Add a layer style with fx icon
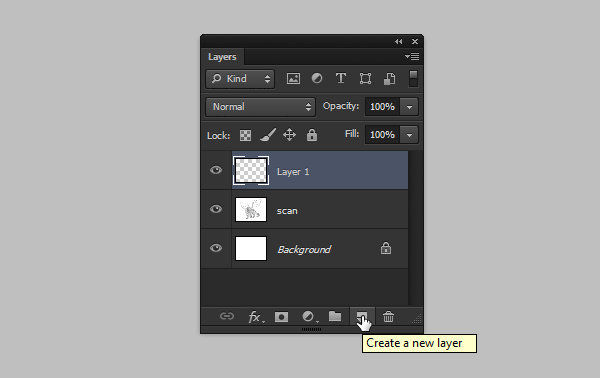Screen dimensions: 600x378 tap(256, 317)
